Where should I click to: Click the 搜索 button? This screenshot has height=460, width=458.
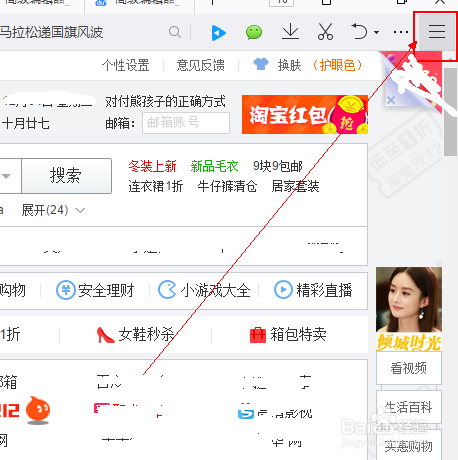66,176
